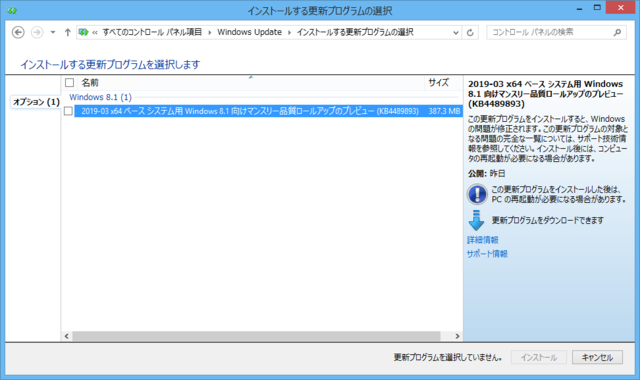Minimize the window
Screen dimensions: 640x380
pyautogui.click(x=579, y=8)
